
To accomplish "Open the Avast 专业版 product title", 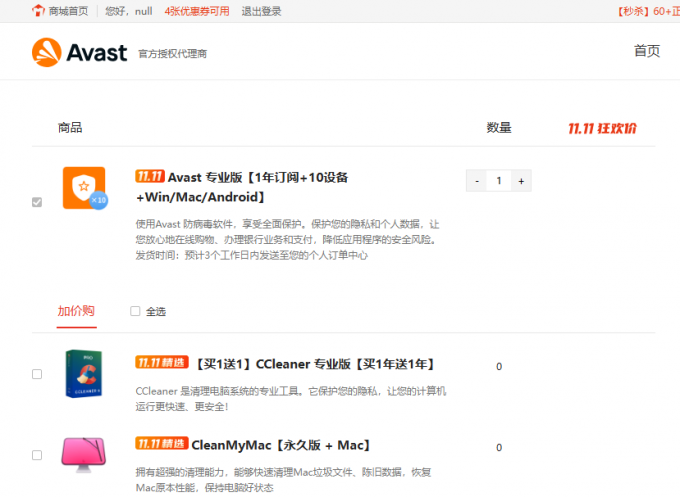I will coord(242,187).
